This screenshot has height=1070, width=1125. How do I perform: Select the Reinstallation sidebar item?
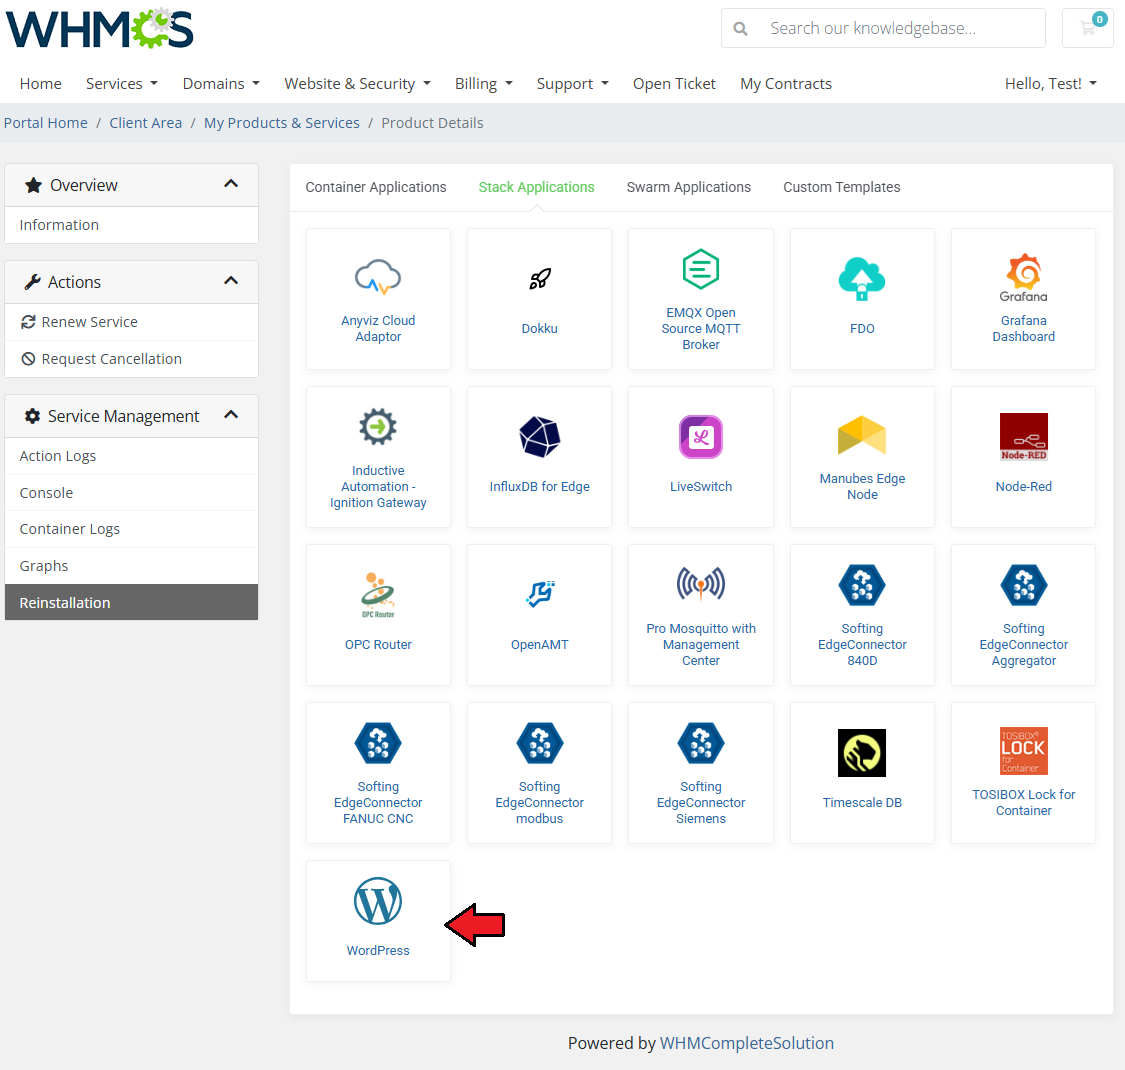pos(131,602)
